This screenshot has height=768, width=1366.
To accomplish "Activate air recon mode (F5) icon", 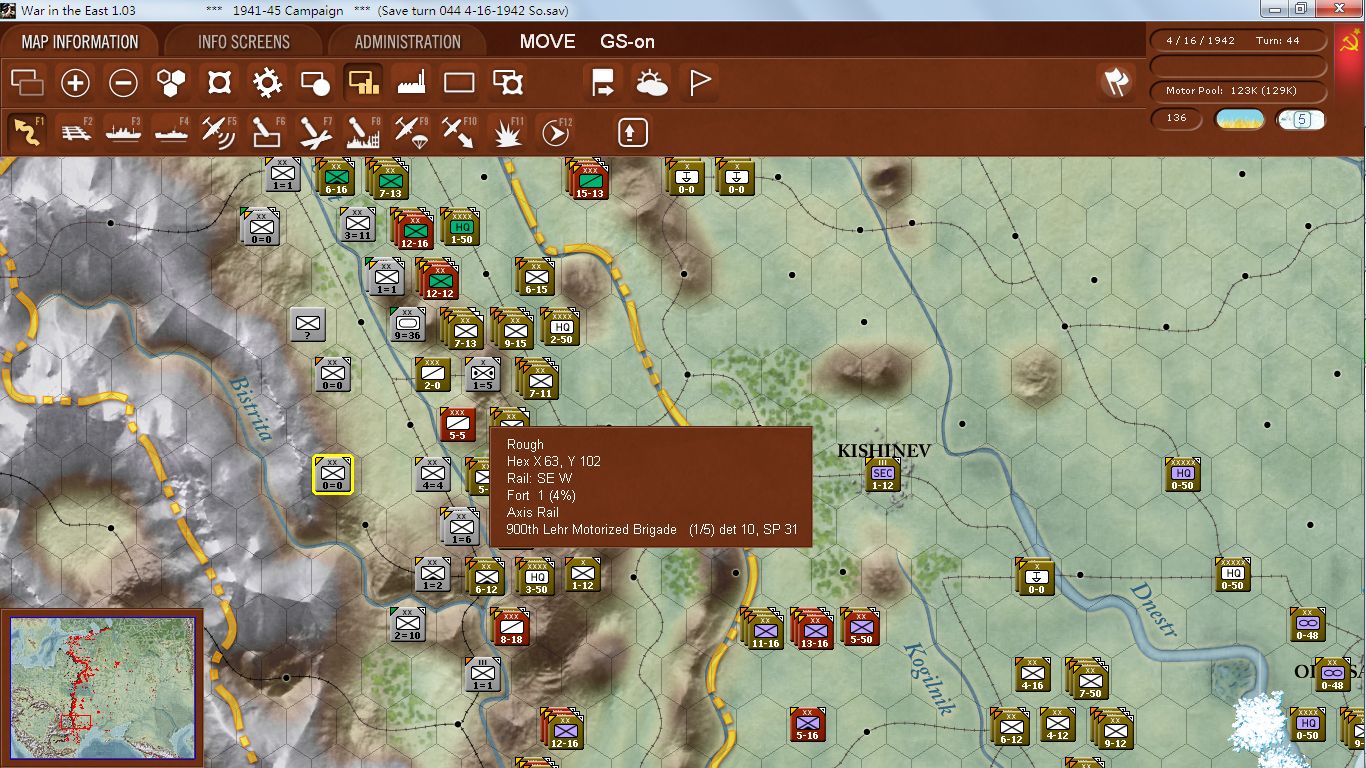I will coord(219,131).
